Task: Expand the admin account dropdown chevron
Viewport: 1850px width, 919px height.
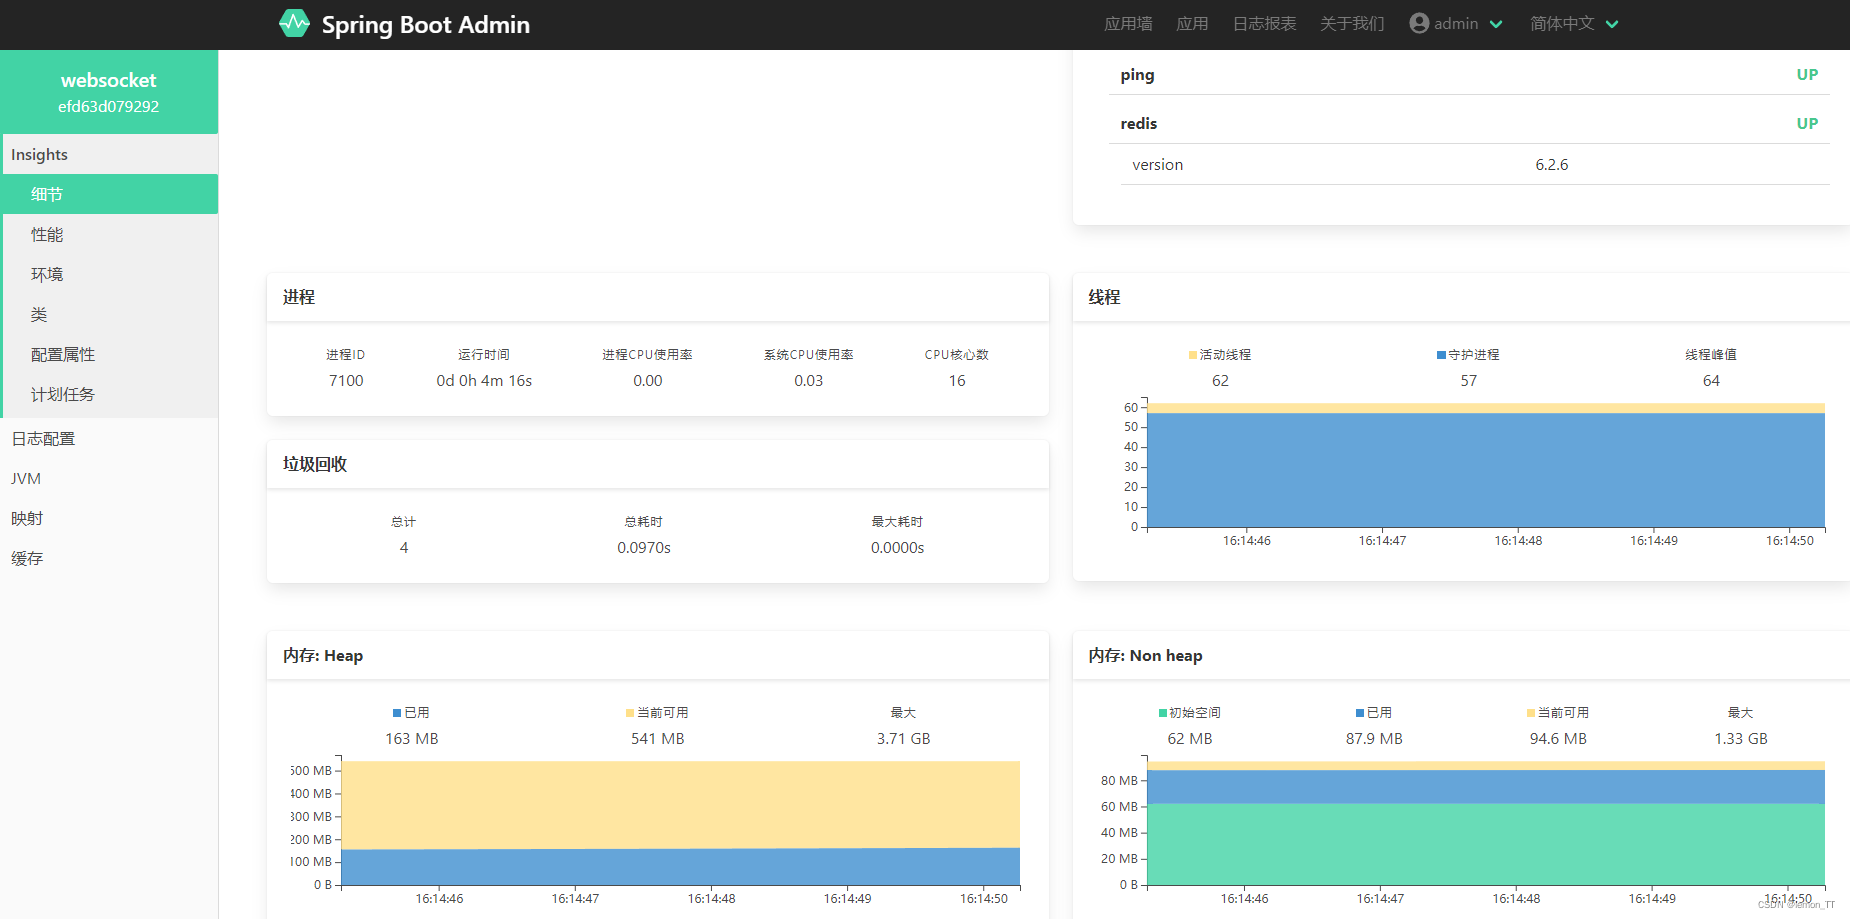Action: tap(1496, 24)
